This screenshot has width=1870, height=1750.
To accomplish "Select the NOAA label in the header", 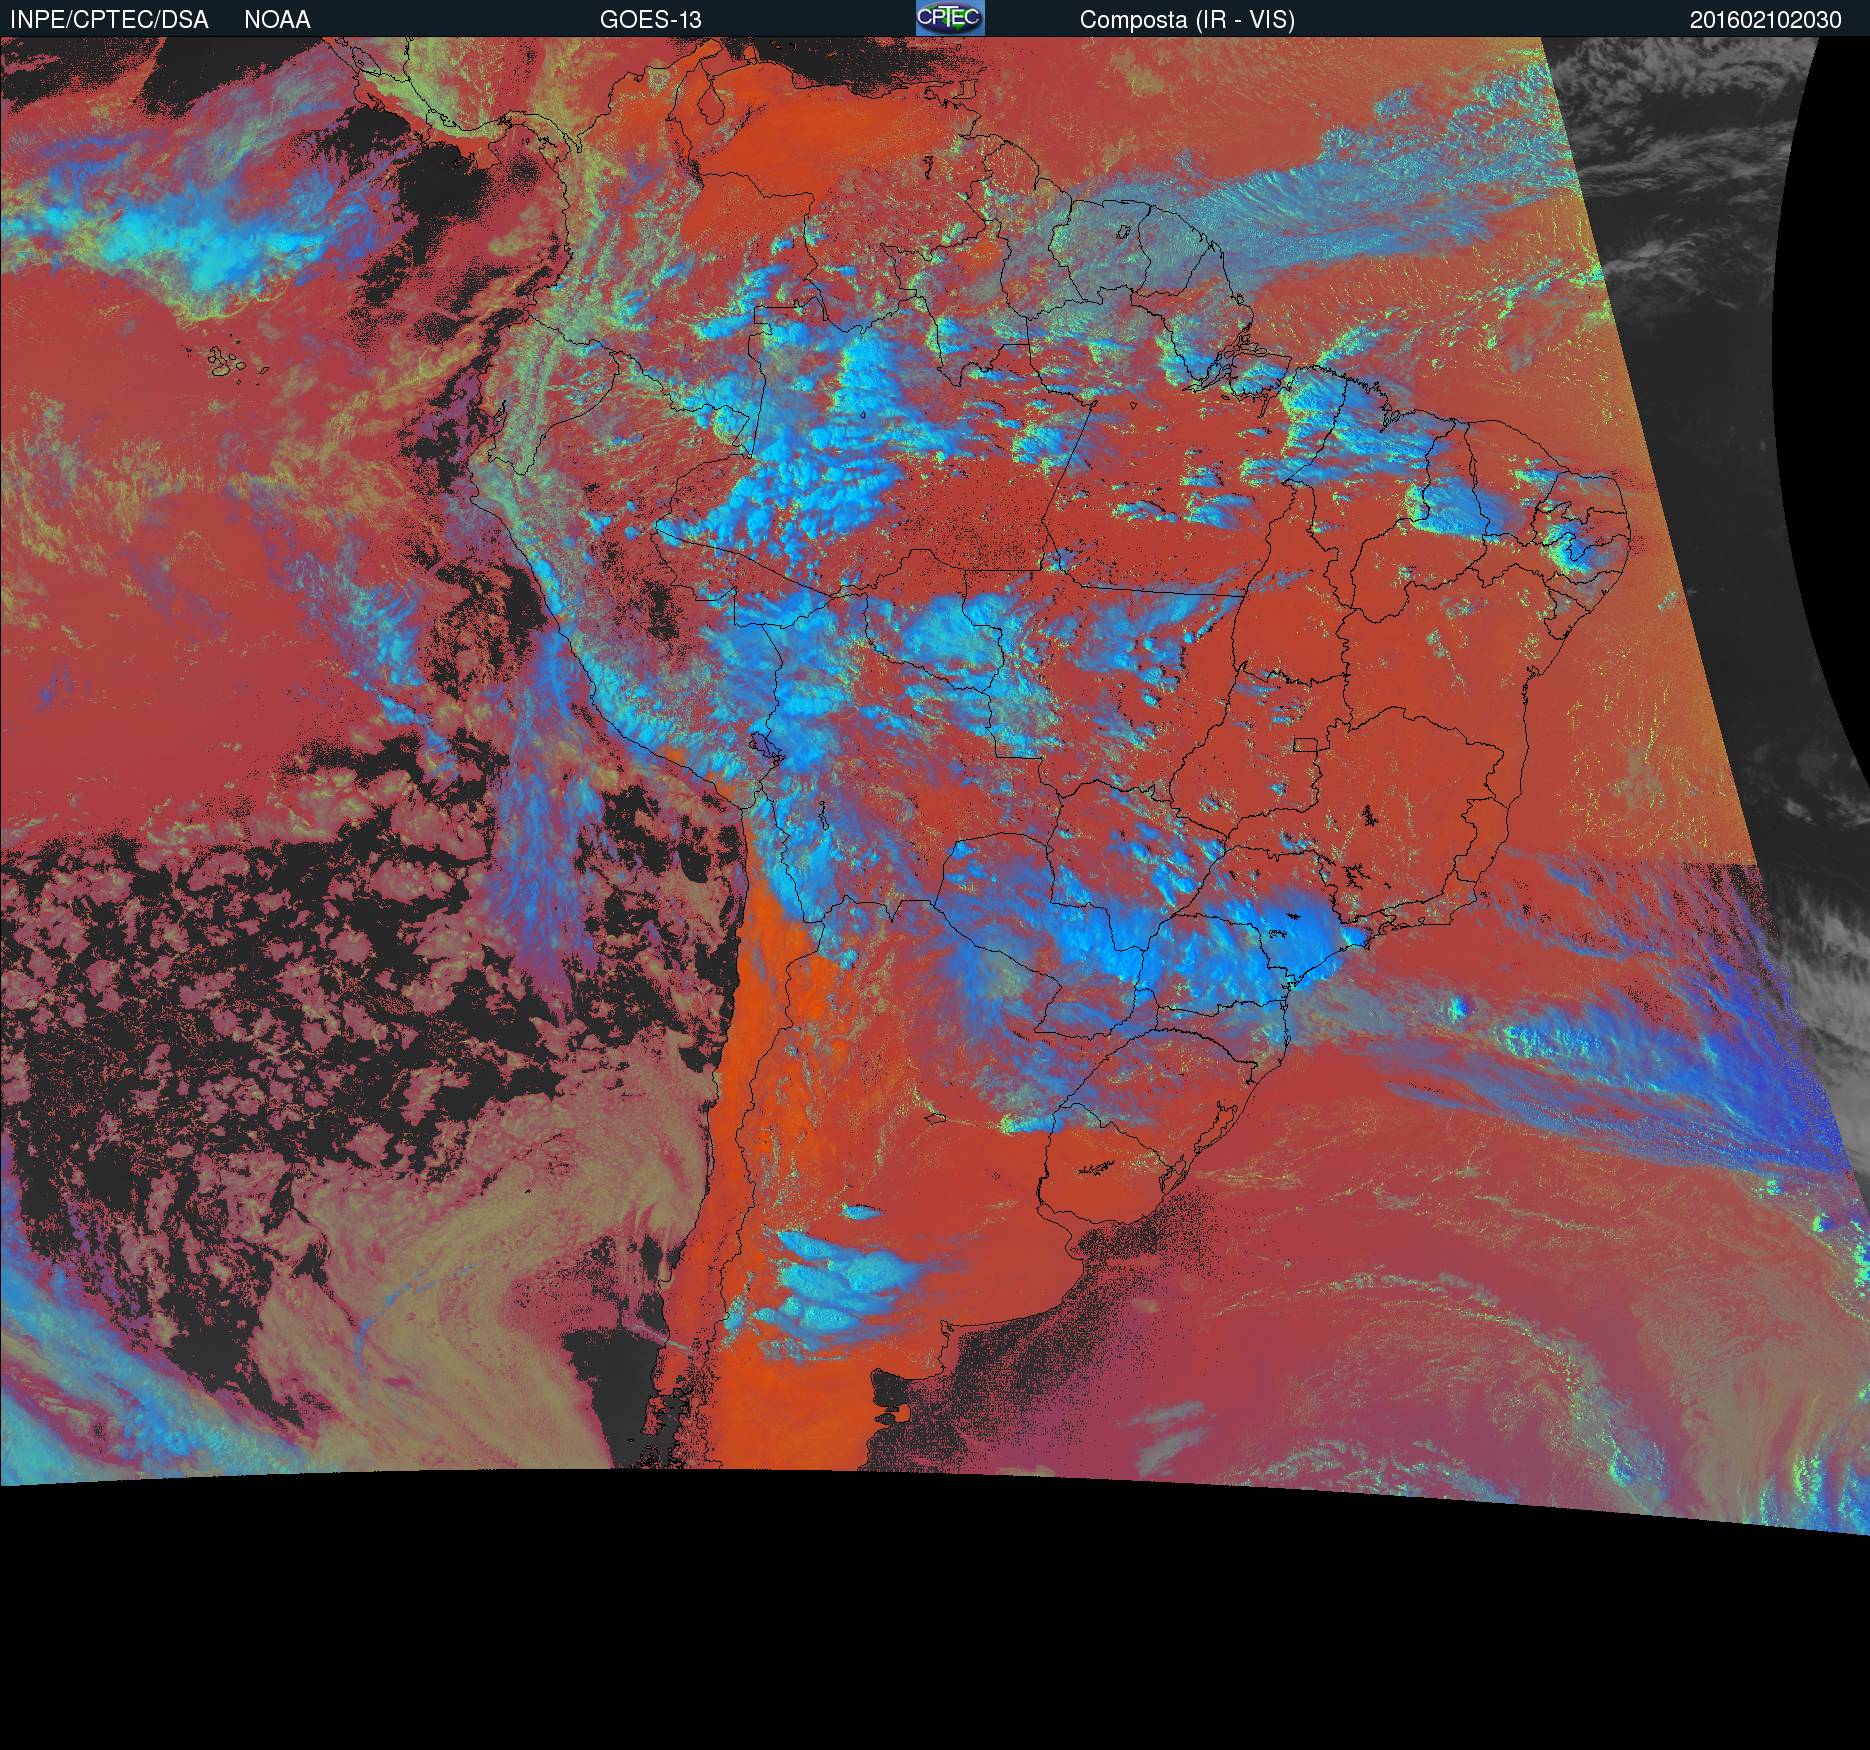I will click(x=277, y=20).
